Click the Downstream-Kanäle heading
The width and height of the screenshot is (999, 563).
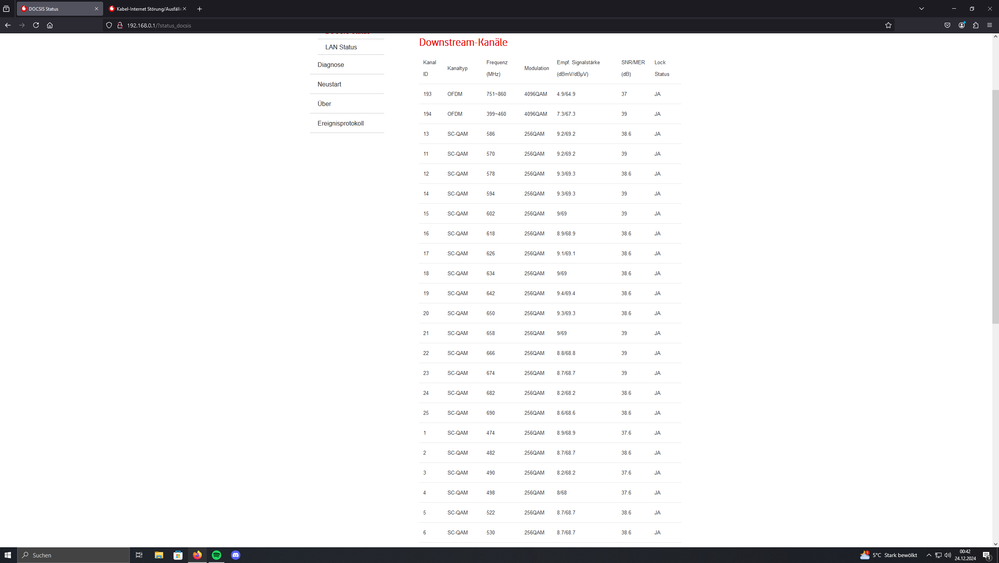pyautogui.click(x=463, y=43)
